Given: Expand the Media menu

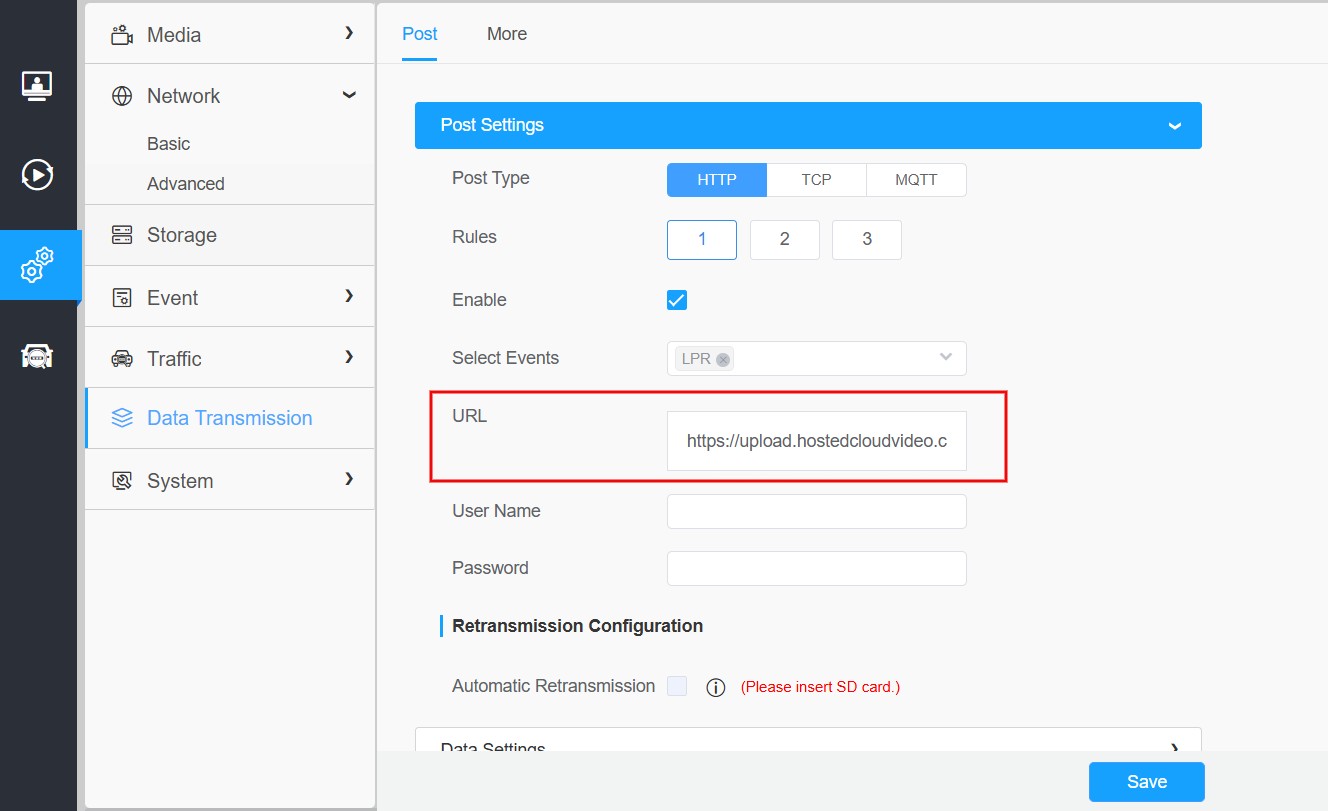Looking at the screenshot, I should 229,35.
